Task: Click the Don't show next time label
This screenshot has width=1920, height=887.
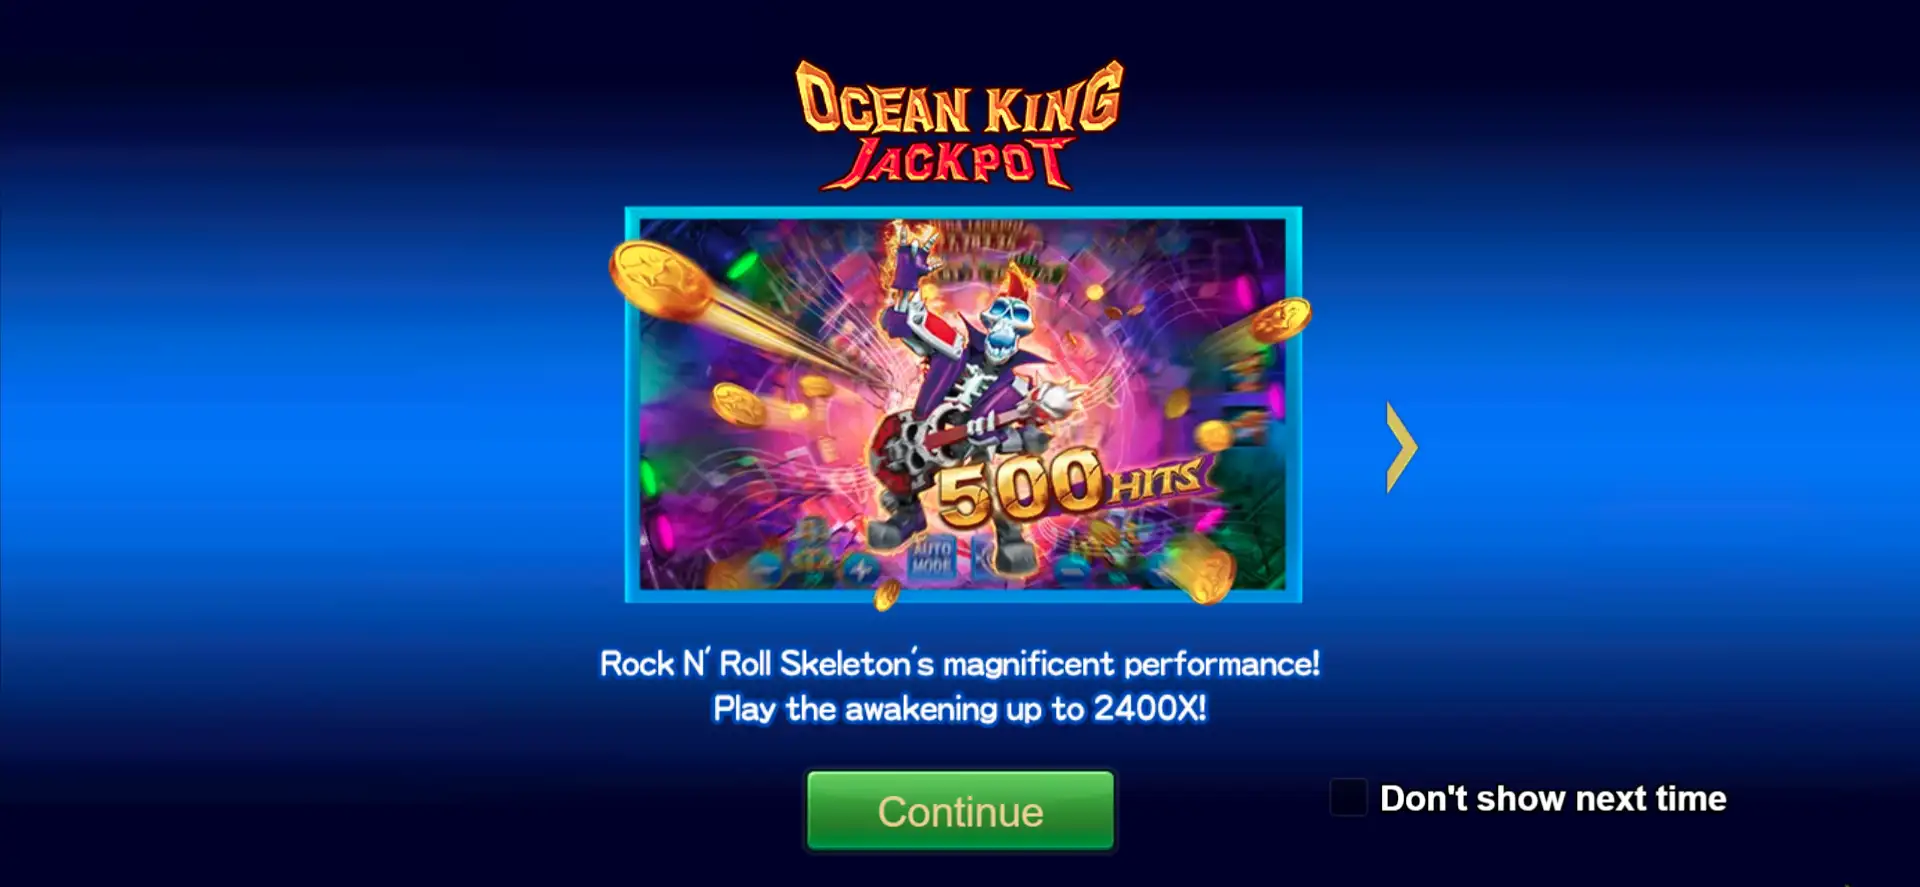Action: click(x=1553, y=798)
